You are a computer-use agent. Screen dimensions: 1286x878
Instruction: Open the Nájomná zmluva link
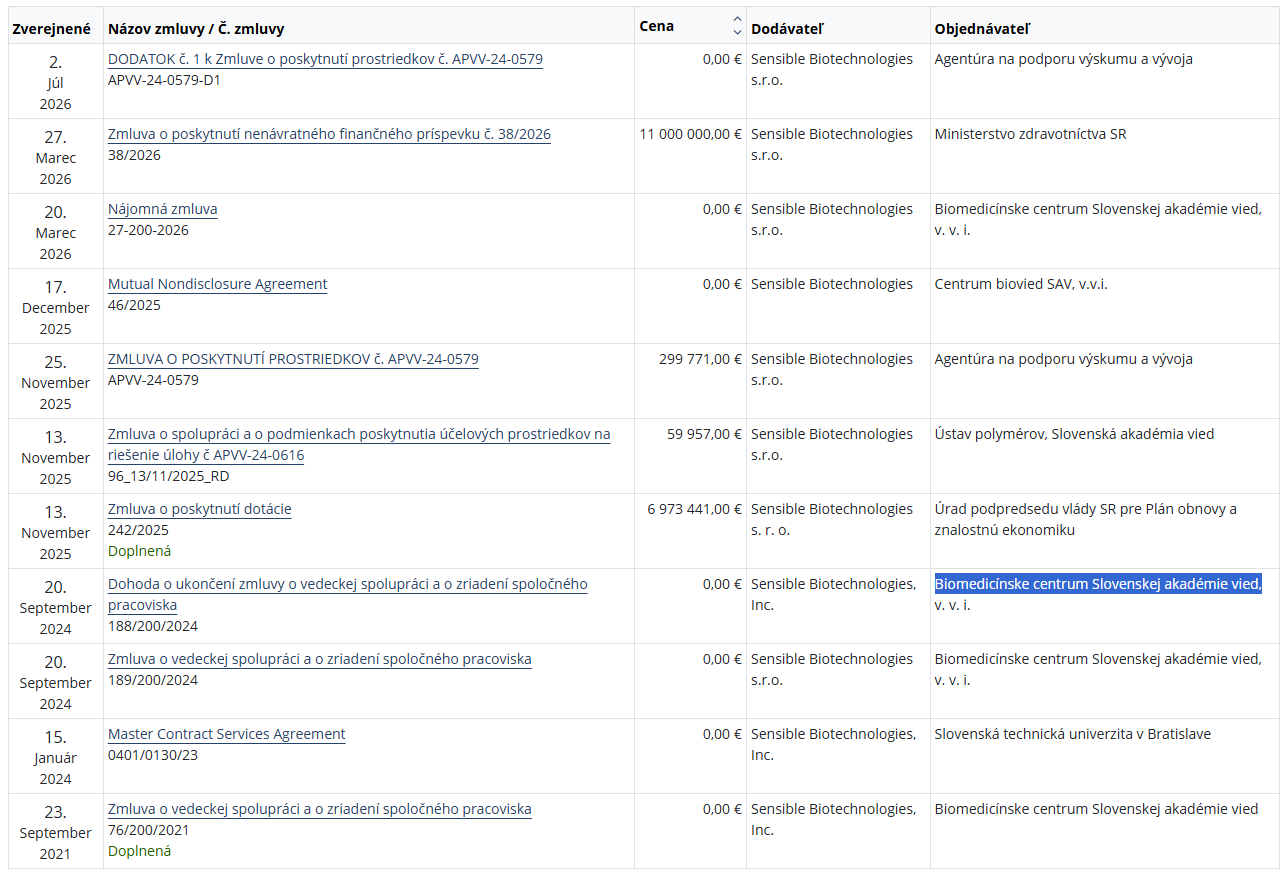(162, 209)
